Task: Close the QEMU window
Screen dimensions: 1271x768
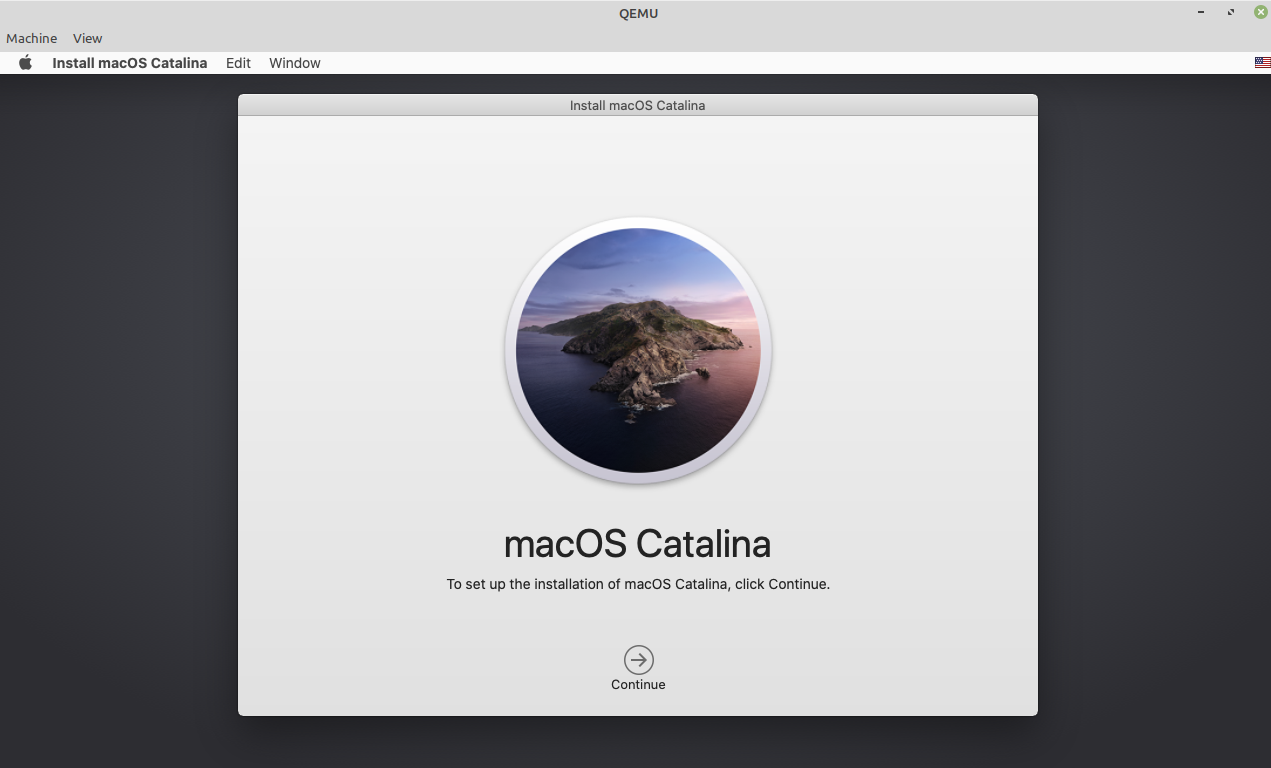Action: (x=1259, y=12)
